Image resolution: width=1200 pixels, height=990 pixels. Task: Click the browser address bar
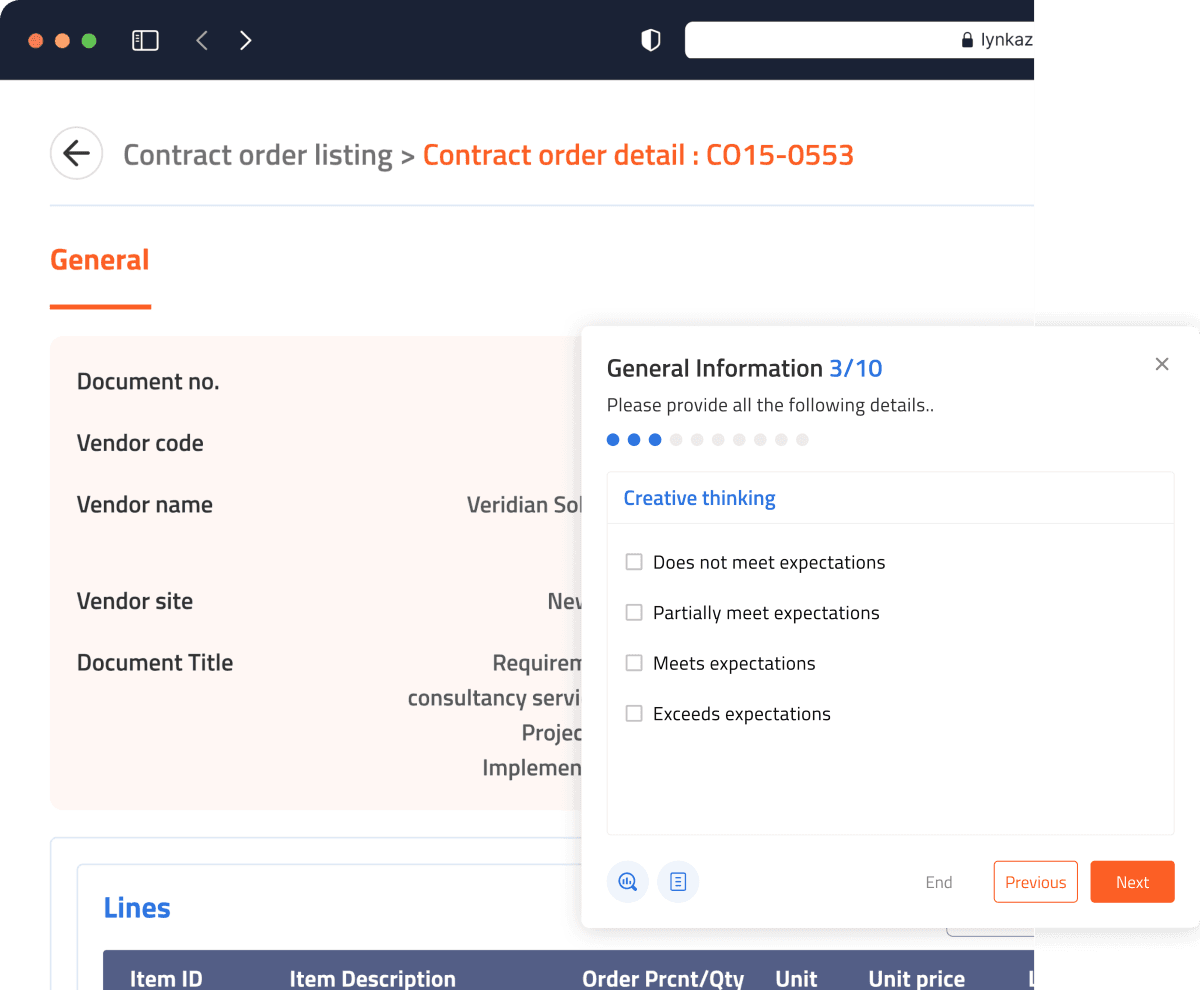click(x=860, y=40)
